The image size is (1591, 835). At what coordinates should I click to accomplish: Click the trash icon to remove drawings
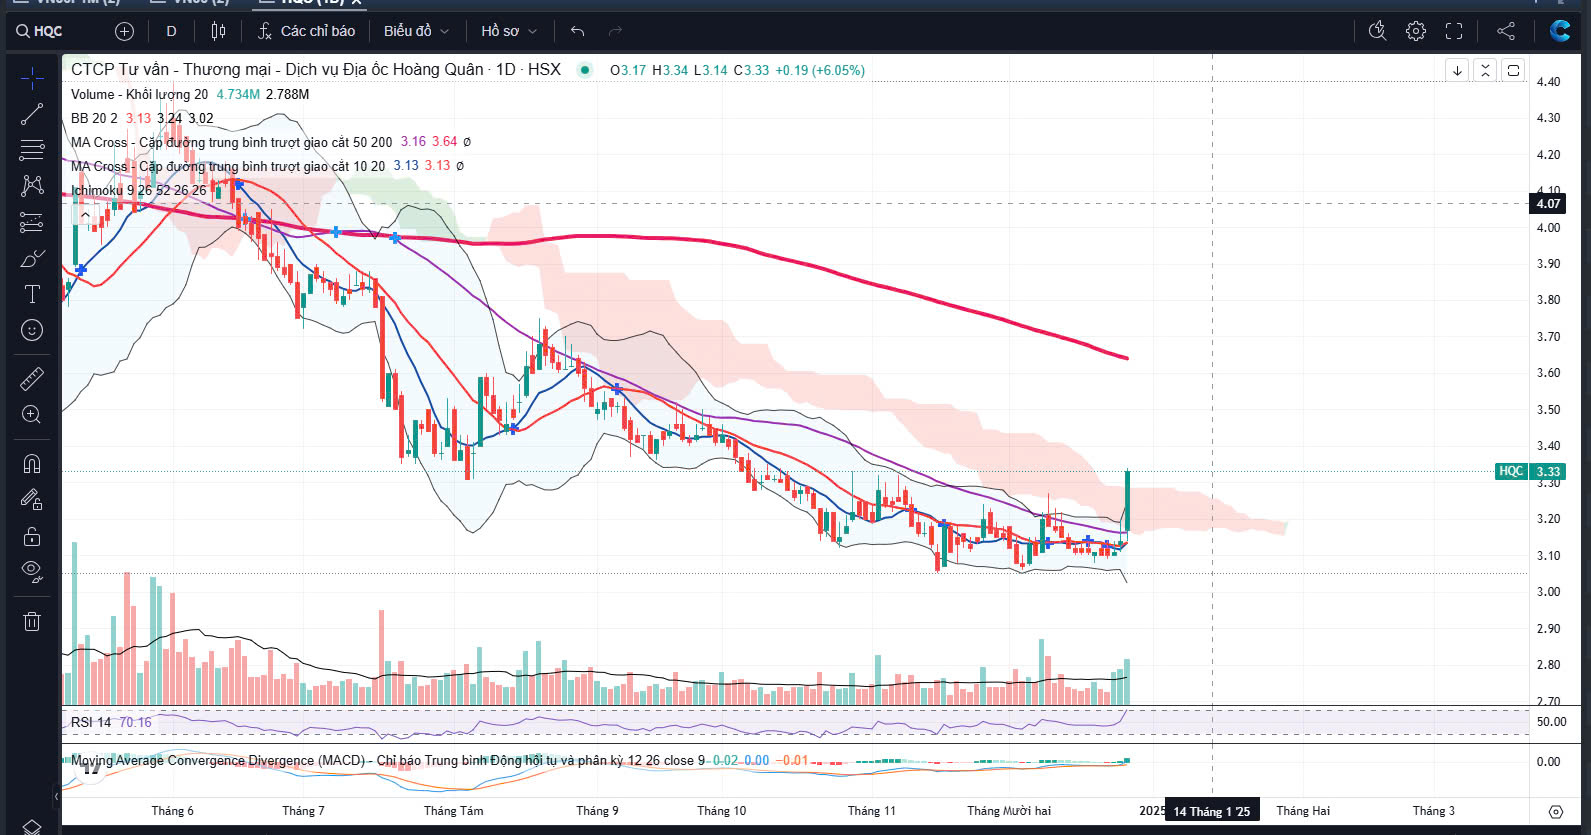coord(32,621)
